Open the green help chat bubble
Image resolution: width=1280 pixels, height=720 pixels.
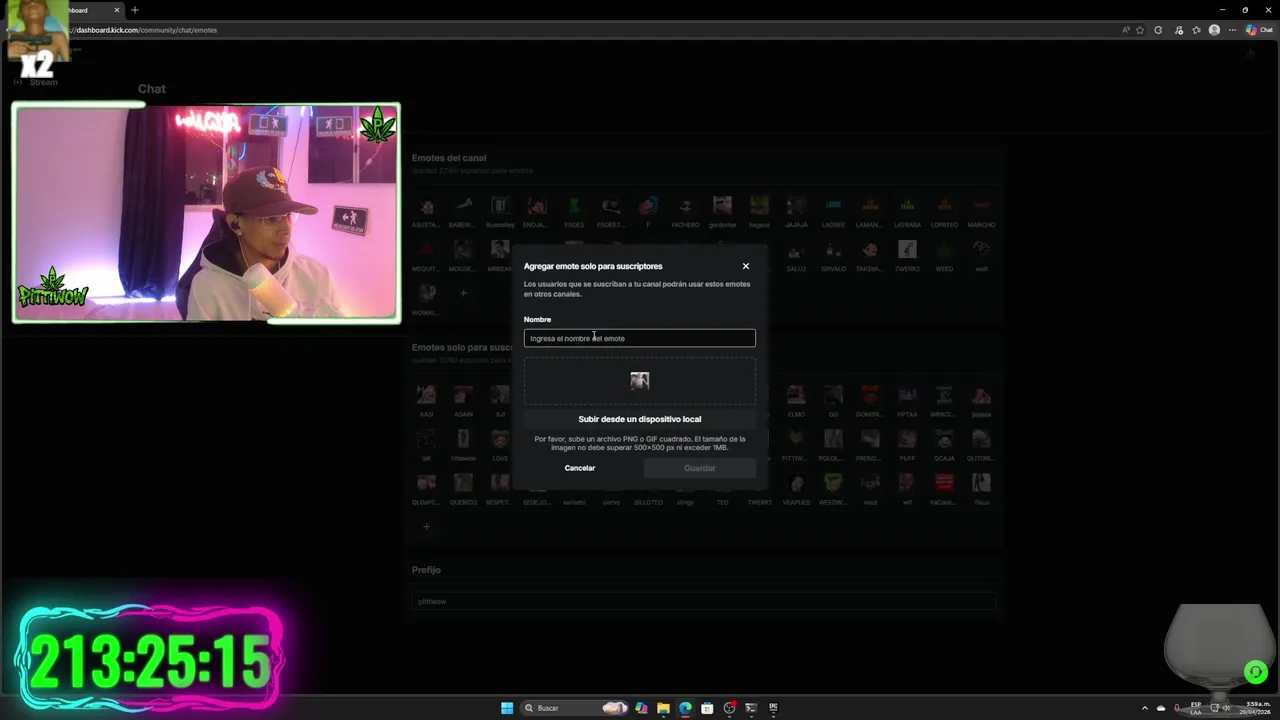click(1255, 672)
